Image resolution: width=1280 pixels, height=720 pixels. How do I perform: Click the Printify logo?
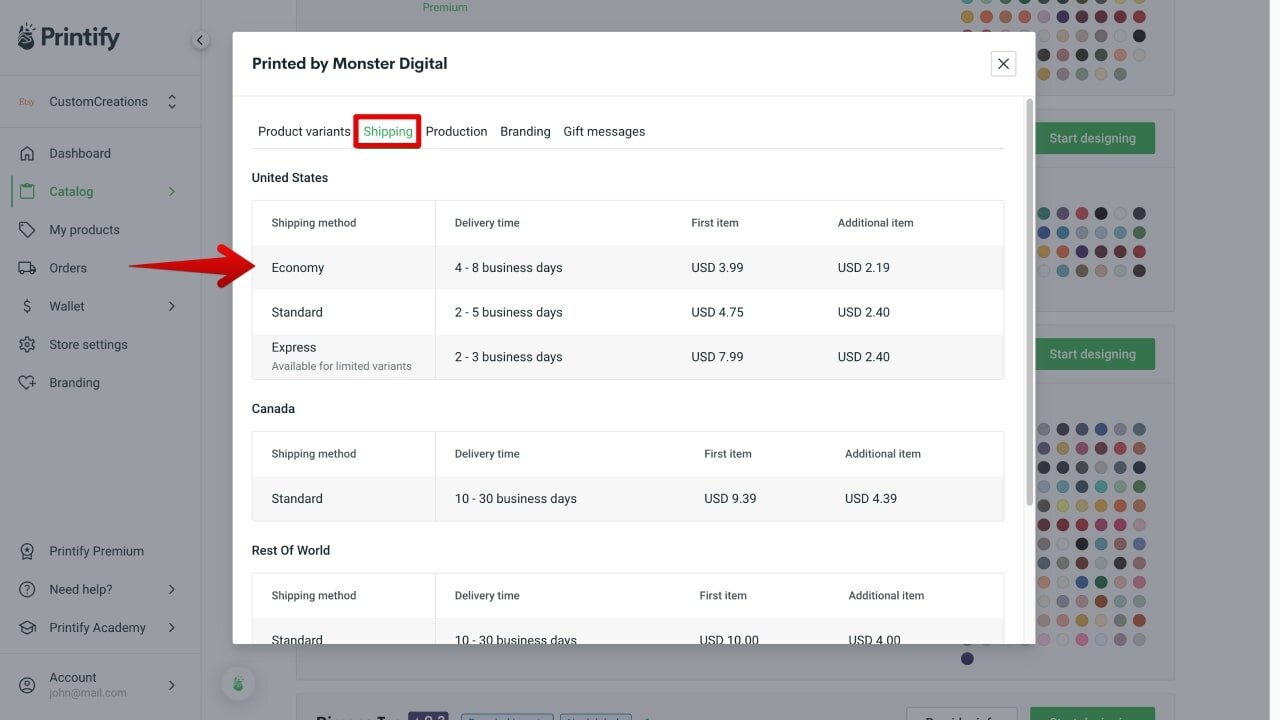coord(68,37)
